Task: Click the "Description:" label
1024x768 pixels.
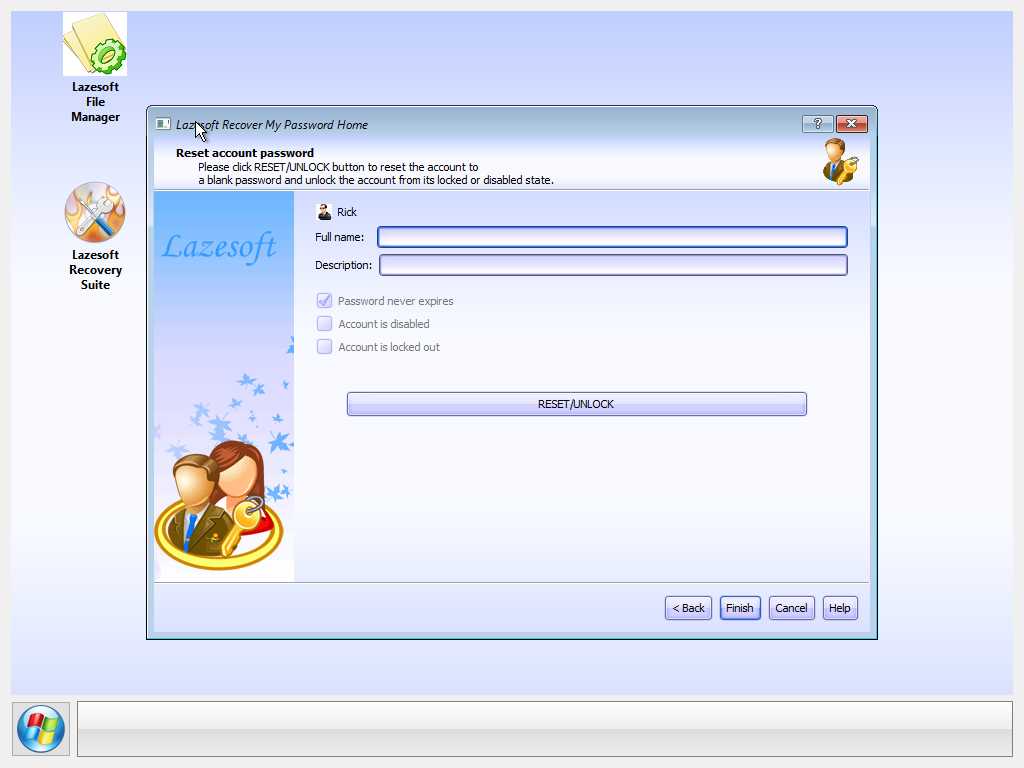Action: pos(344,265)
